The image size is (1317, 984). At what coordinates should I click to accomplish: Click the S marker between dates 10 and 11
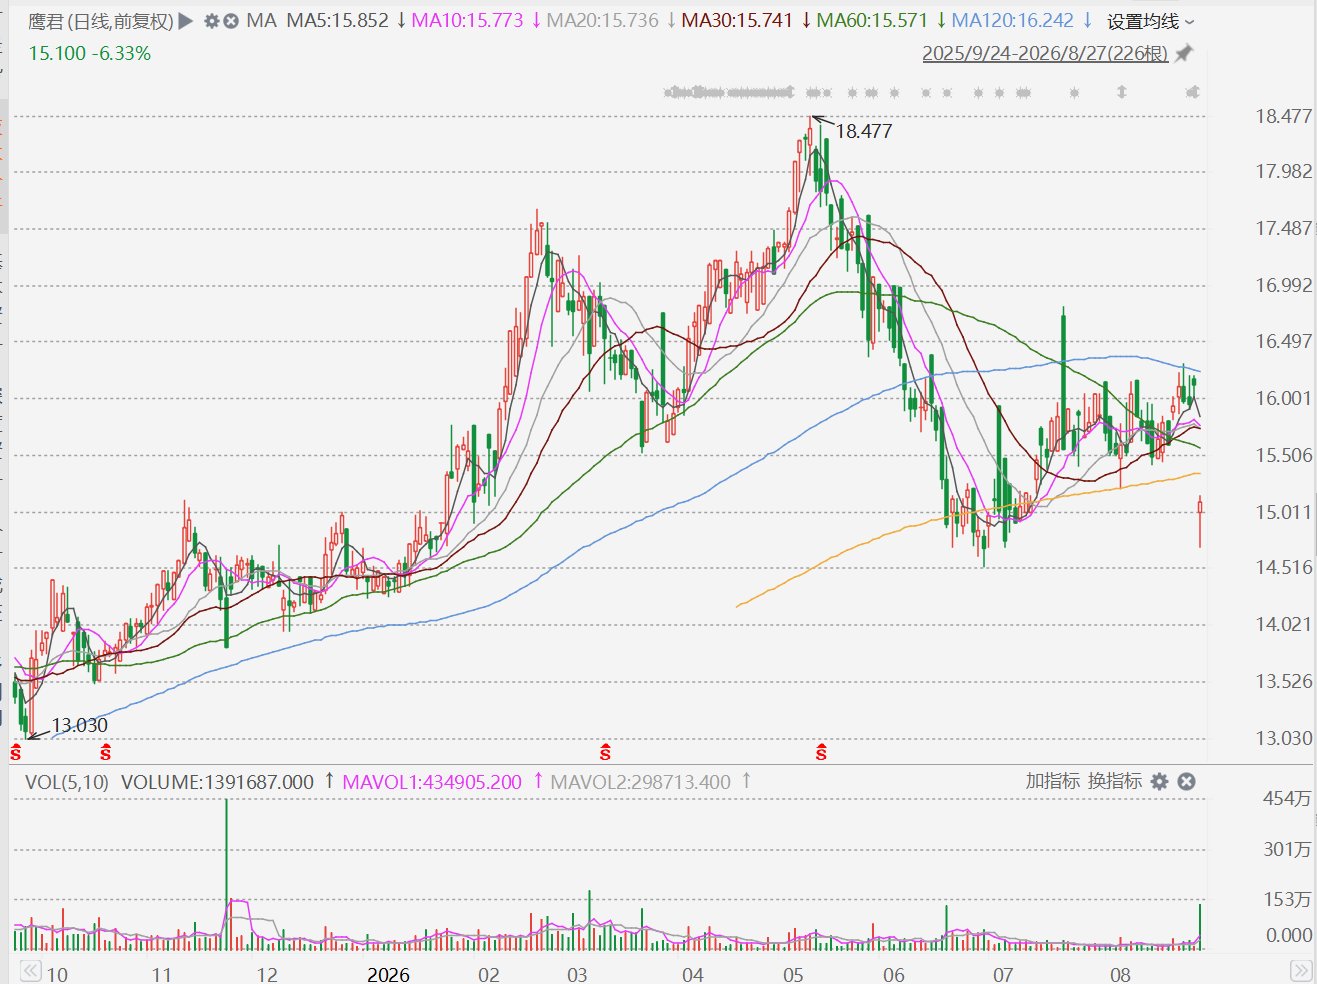click(x=105, y=752)
